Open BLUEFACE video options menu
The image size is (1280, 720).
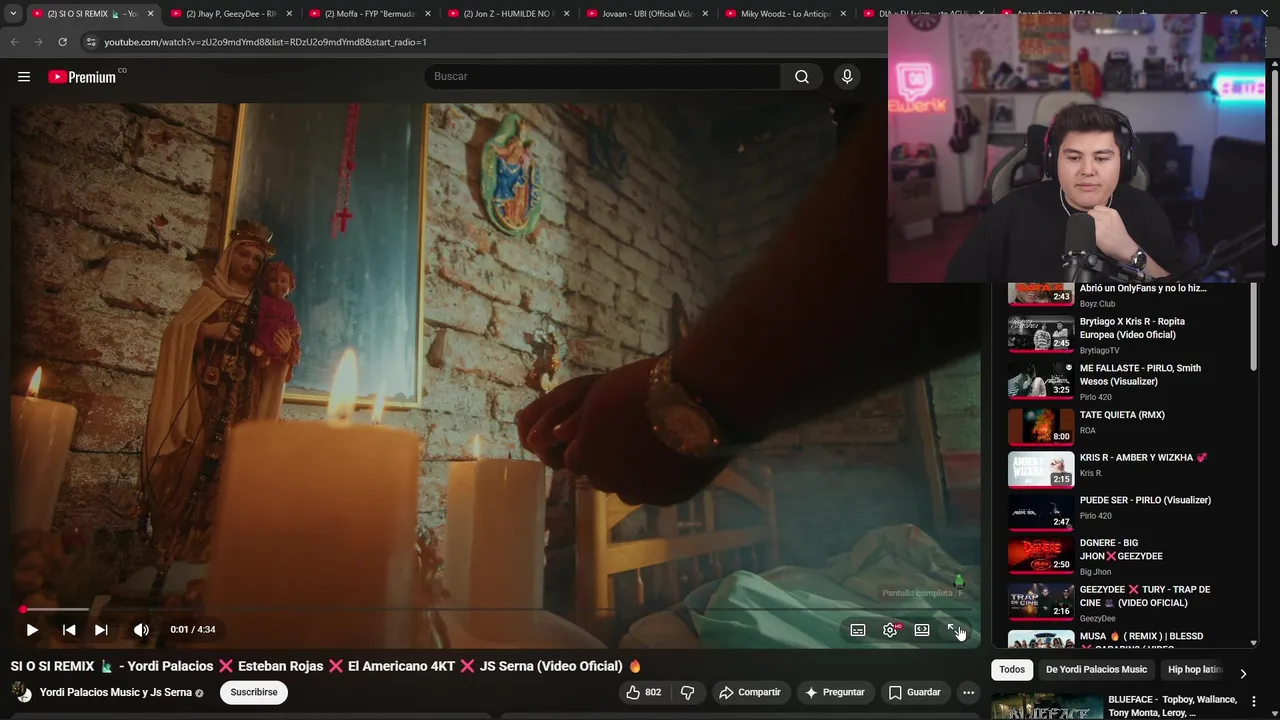click(1254, 701)
